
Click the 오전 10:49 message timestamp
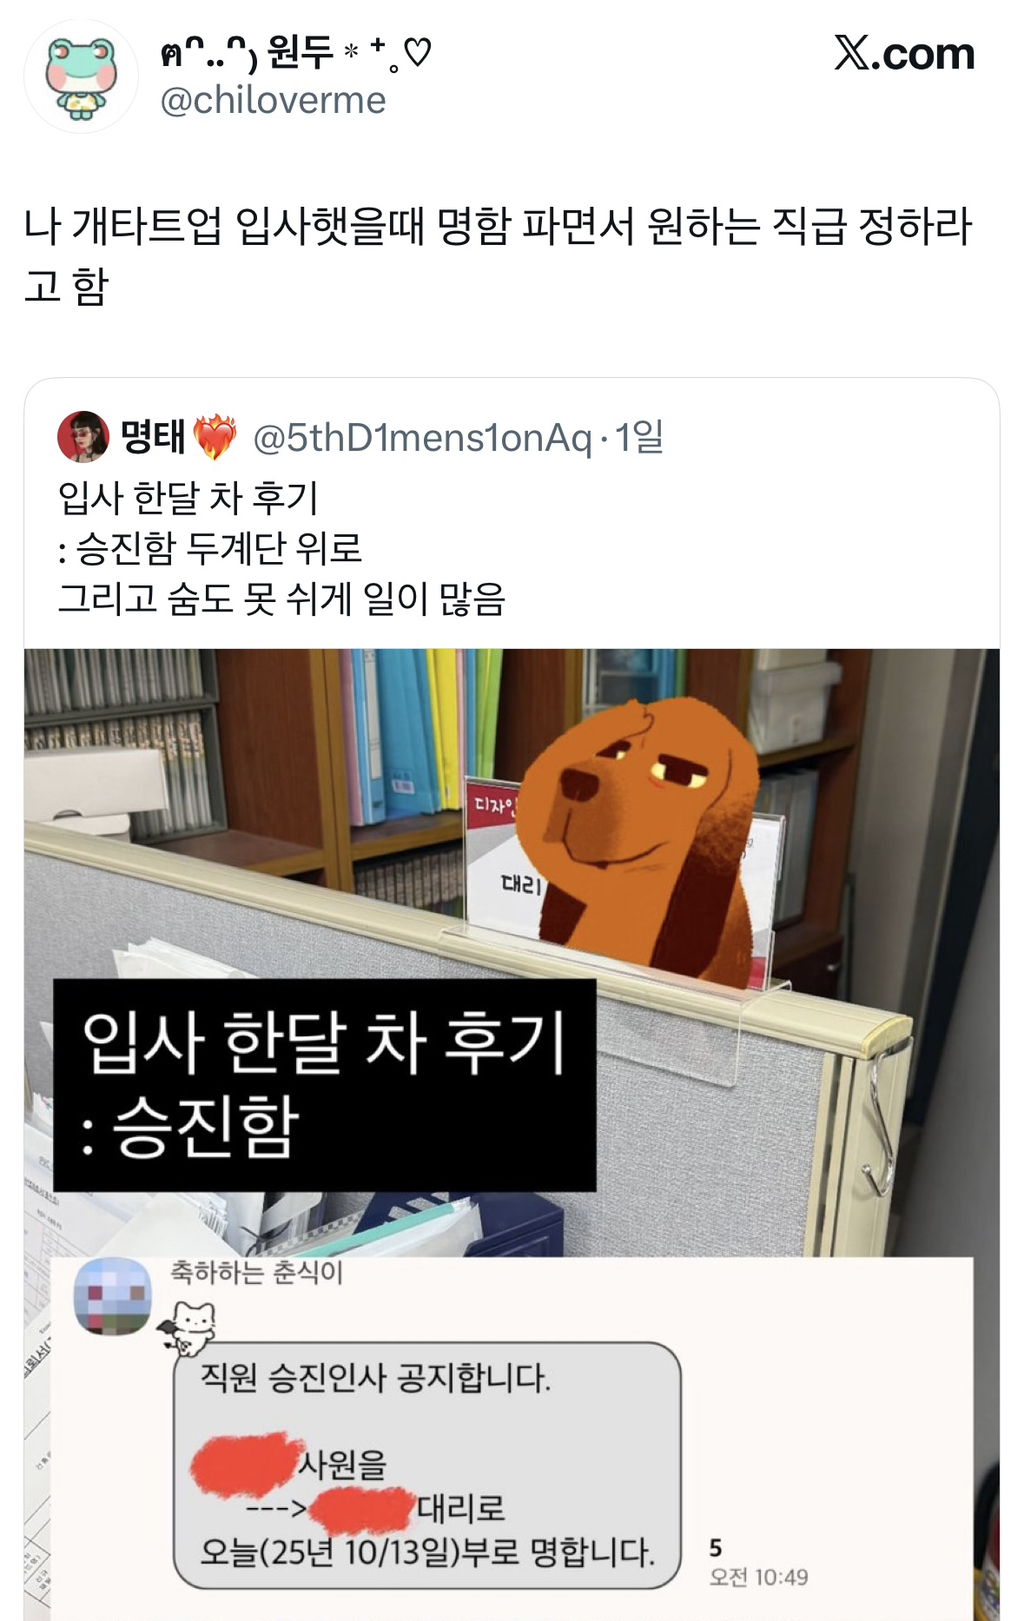(x=759, y=1577)
